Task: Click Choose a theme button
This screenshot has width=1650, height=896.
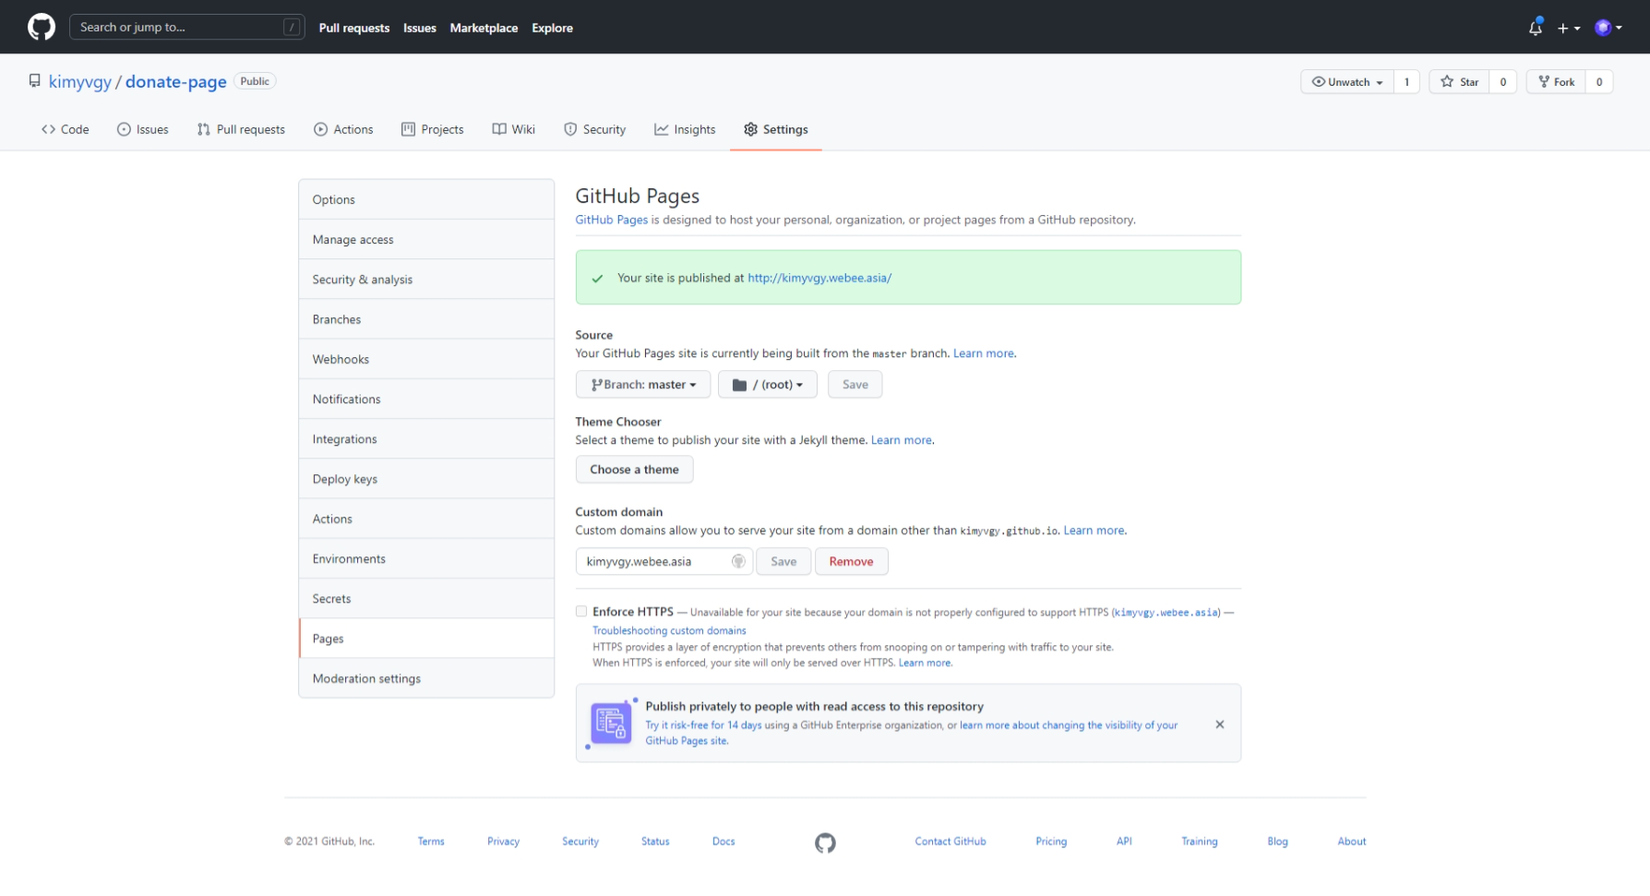Action: [x=634, y=469]
